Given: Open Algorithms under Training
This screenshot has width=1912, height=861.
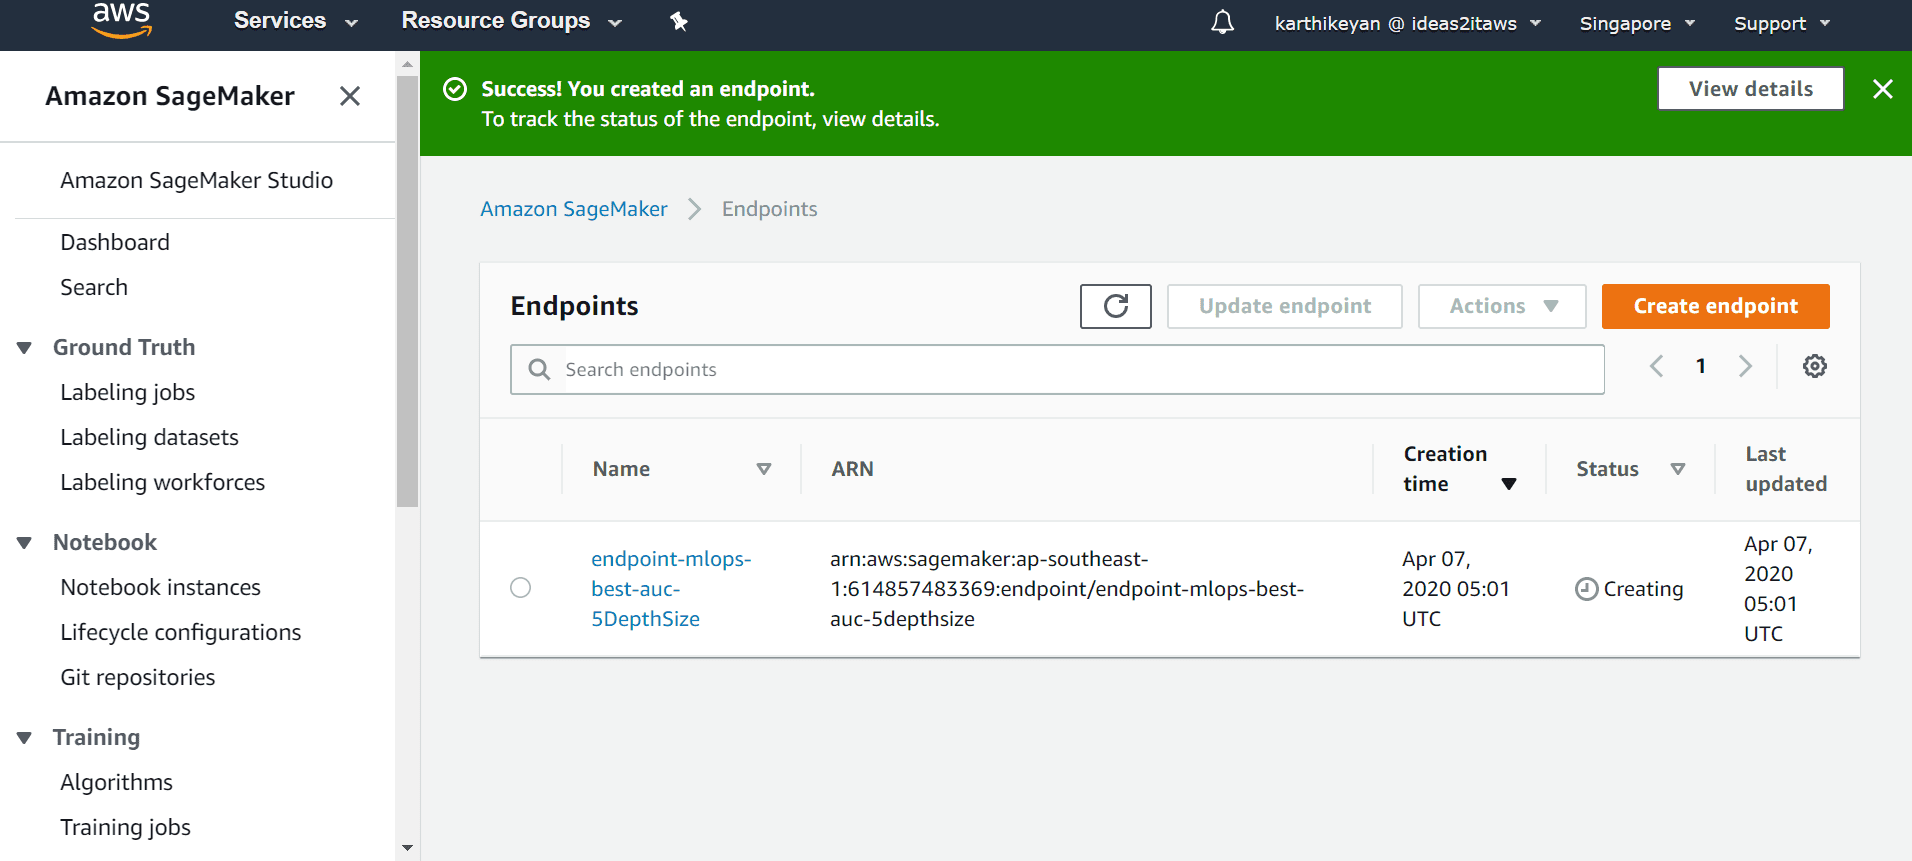Looking at the screenshot, I should pyautogui.click(x=117, y=782).
